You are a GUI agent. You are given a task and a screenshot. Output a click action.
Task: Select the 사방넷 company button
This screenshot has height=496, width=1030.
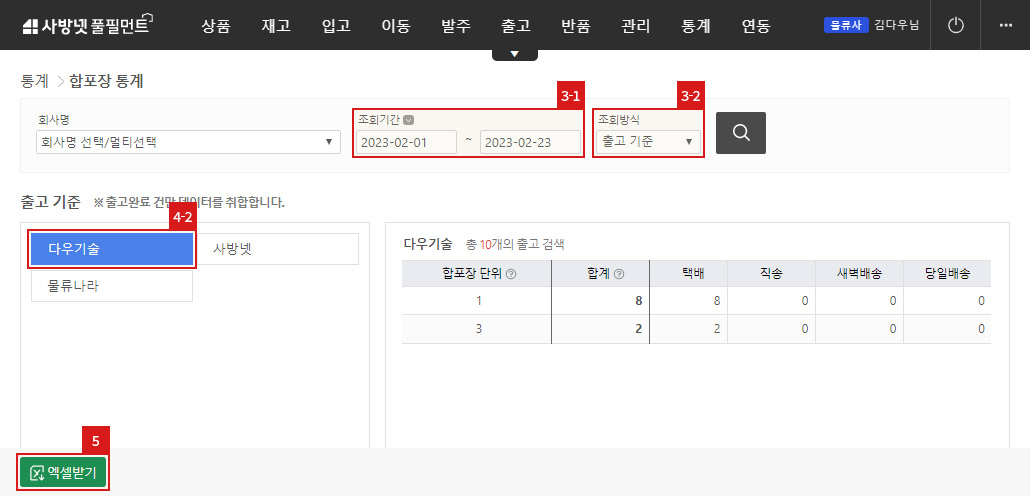coord(277,249)
